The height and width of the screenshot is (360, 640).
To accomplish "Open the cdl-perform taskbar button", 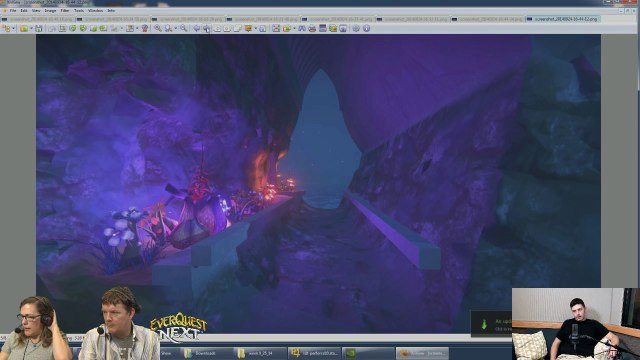I will (x=314, y=353).
